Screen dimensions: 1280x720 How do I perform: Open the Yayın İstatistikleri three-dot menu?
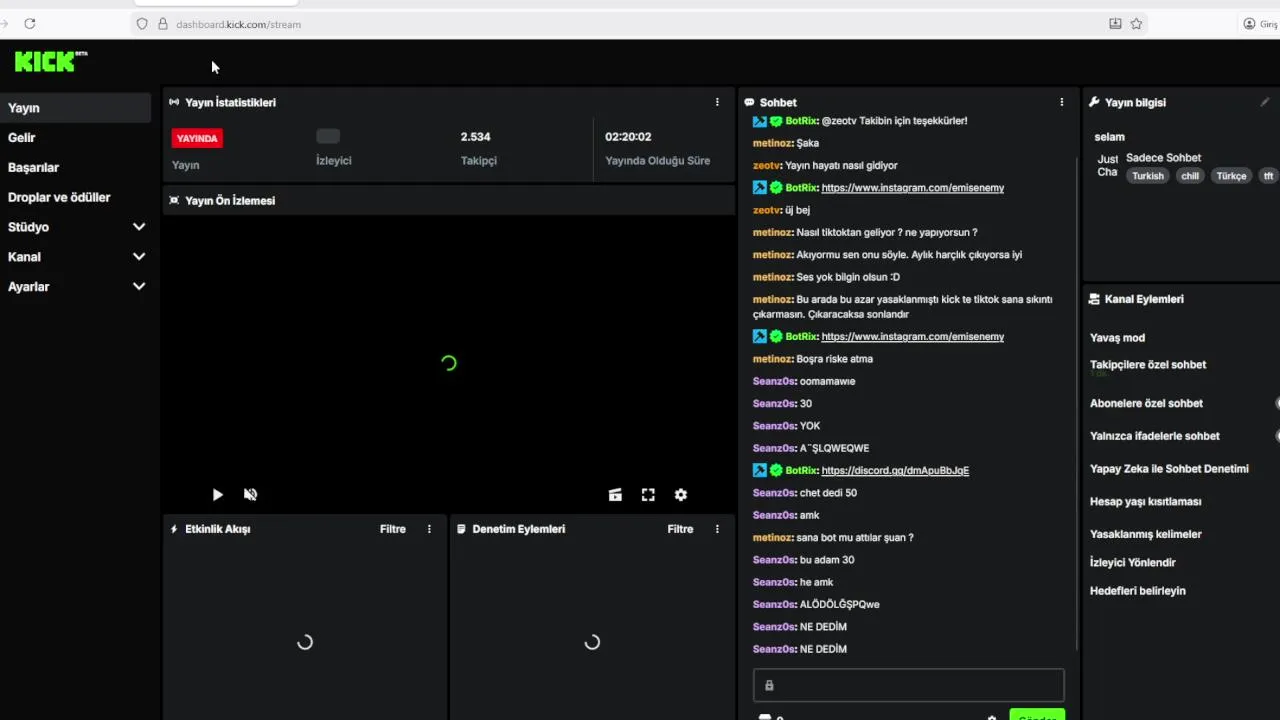(x=717, y=102)
